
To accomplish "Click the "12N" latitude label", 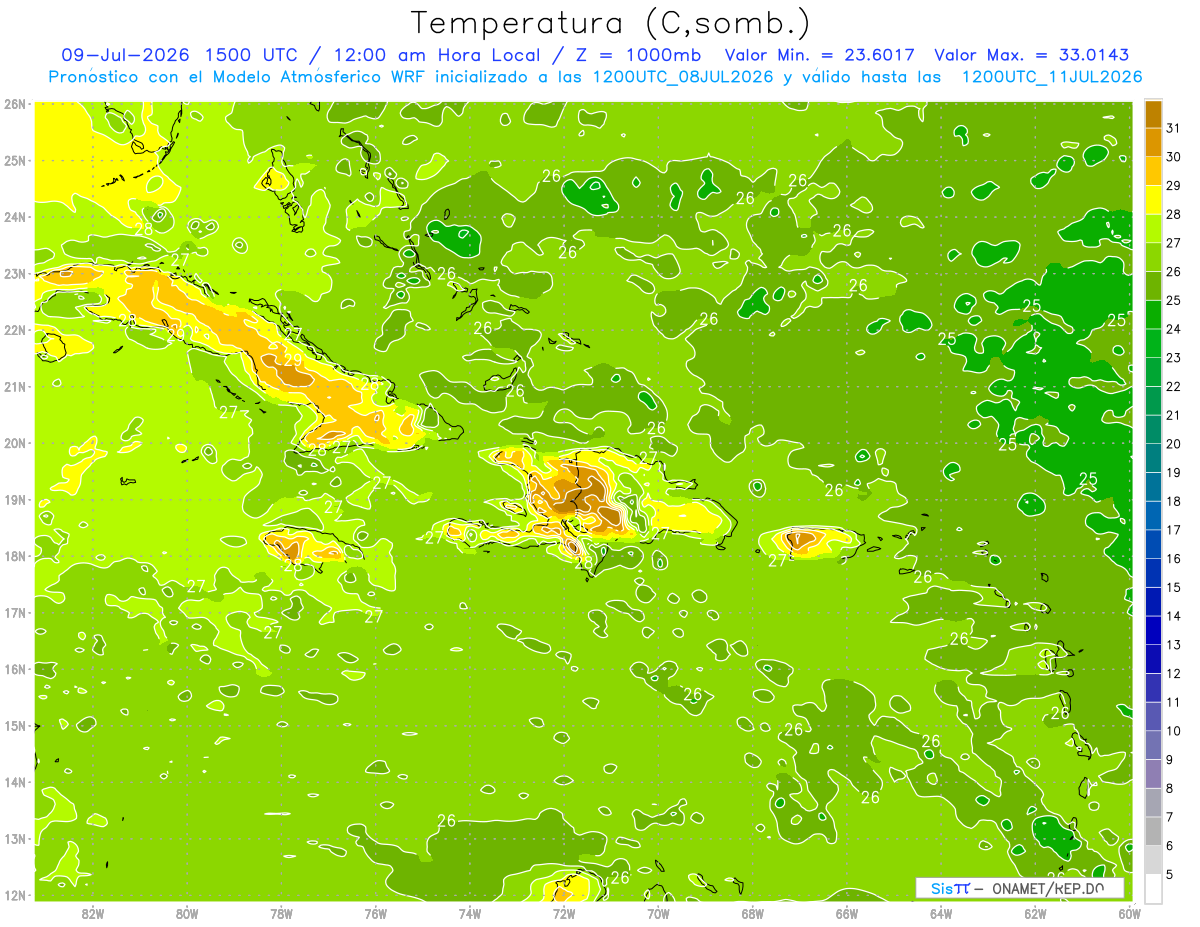I will (14, 895).
